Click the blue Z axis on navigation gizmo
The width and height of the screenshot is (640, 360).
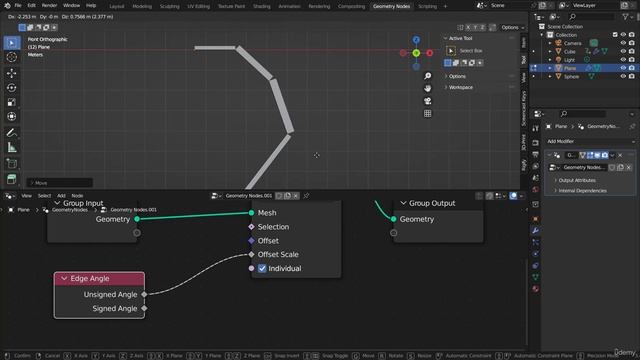416,40
